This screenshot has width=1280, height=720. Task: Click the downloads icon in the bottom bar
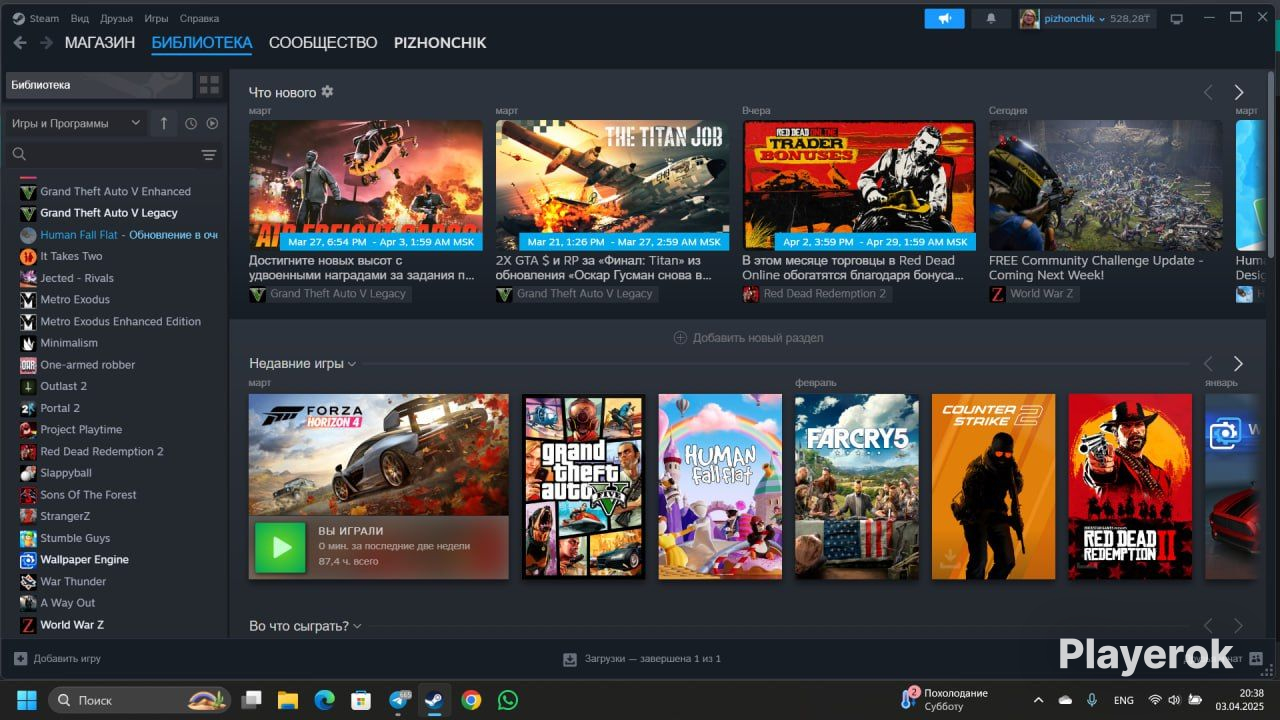point(570,659)
